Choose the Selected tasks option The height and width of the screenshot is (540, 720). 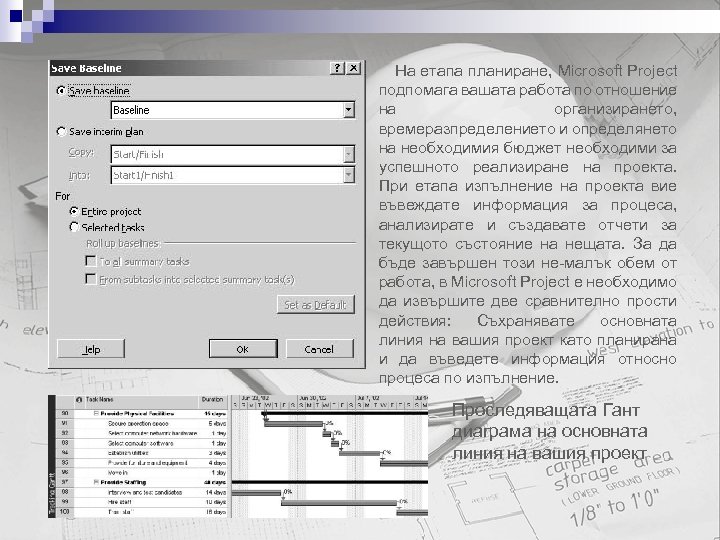(x=73, y=227)
